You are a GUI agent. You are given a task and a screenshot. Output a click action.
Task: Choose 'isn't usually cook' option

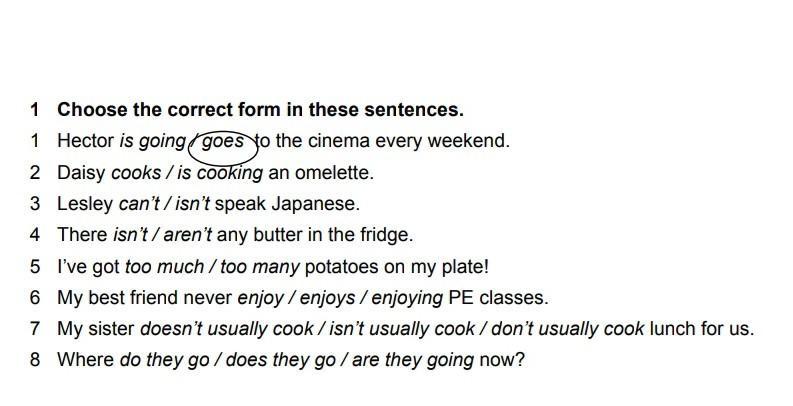(402, 329)
